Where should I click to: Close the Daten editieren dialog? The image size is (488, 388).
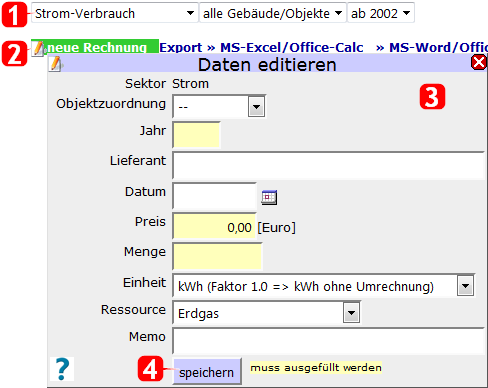[x=479, y=62]
